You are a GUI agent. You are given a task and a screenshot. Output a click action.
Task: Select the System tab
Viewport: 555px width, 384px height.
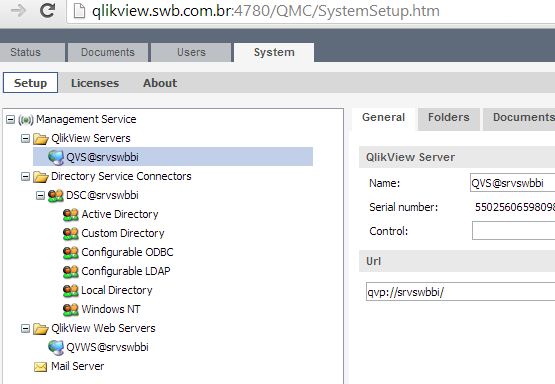click(x=274, y=52)
